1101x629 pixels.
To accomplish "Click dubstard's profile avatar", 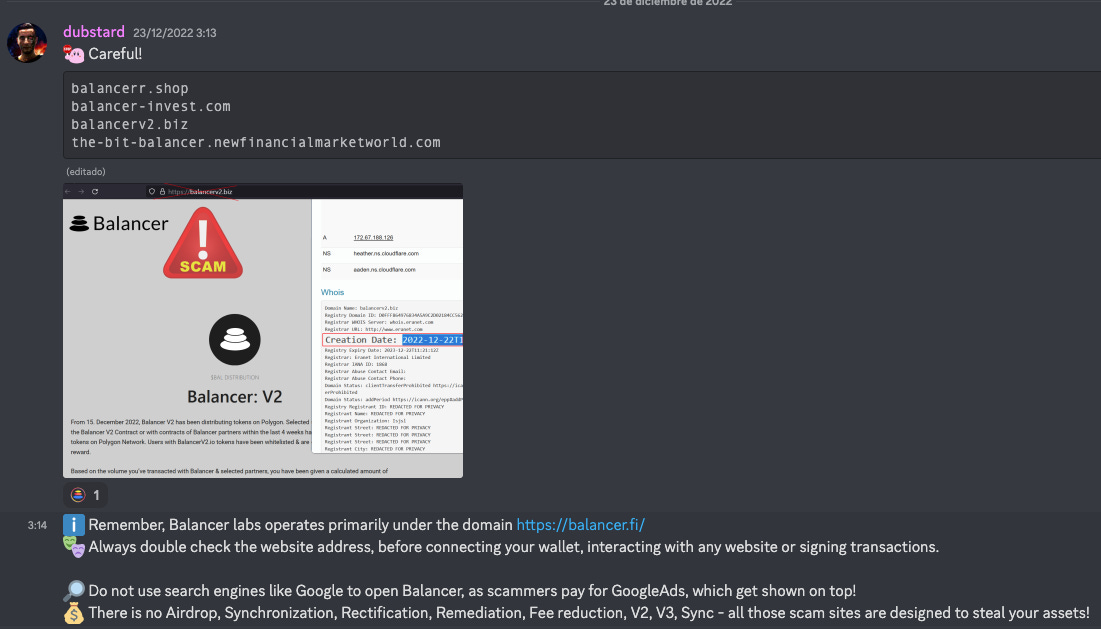I will [x=27, y=43].
